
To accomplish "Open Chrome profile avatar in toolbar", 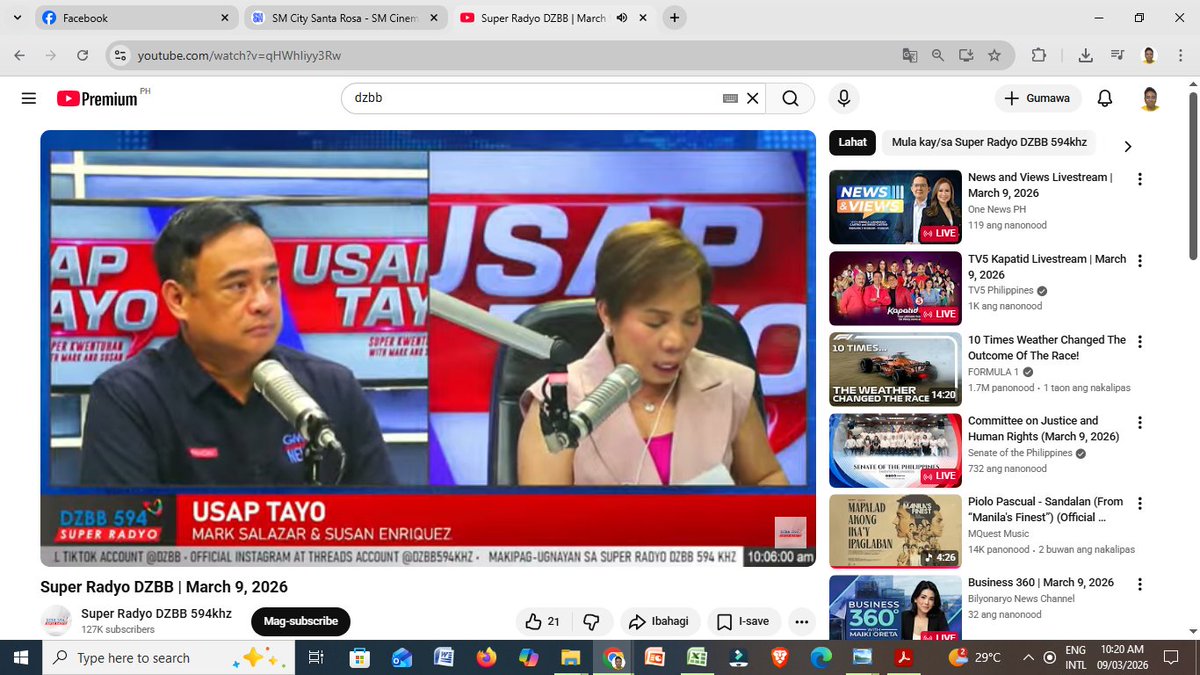I will [1150, 55].
